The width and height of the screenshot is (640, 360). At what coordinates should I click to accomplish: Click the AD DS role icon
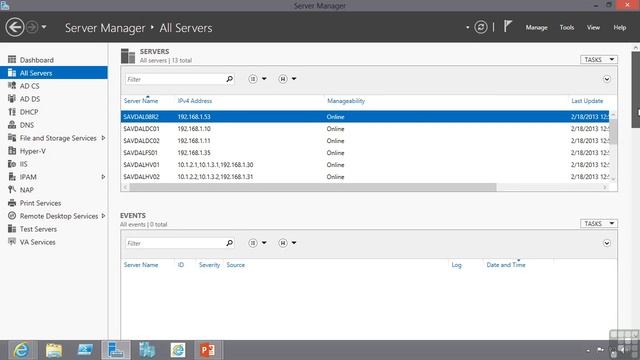tap(12, 99)
